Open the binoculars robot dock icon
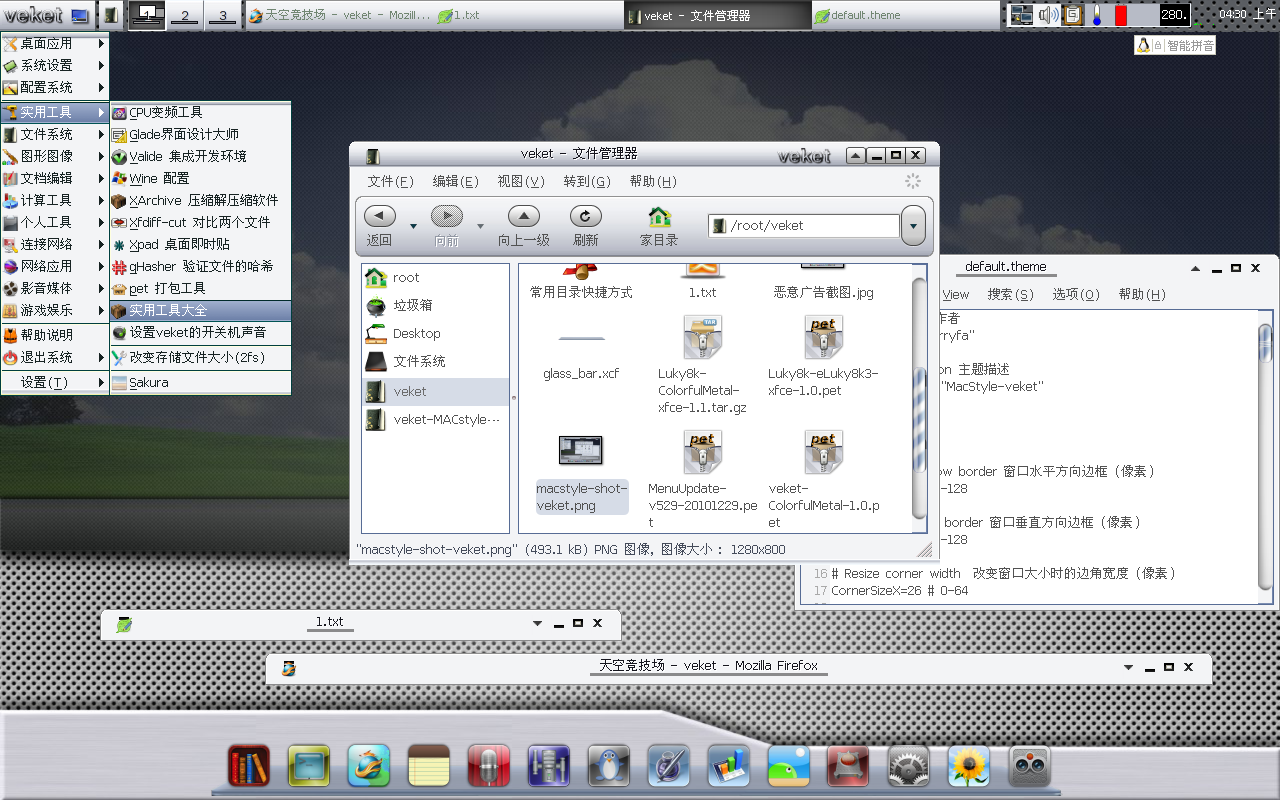 tap(1029, 768)
